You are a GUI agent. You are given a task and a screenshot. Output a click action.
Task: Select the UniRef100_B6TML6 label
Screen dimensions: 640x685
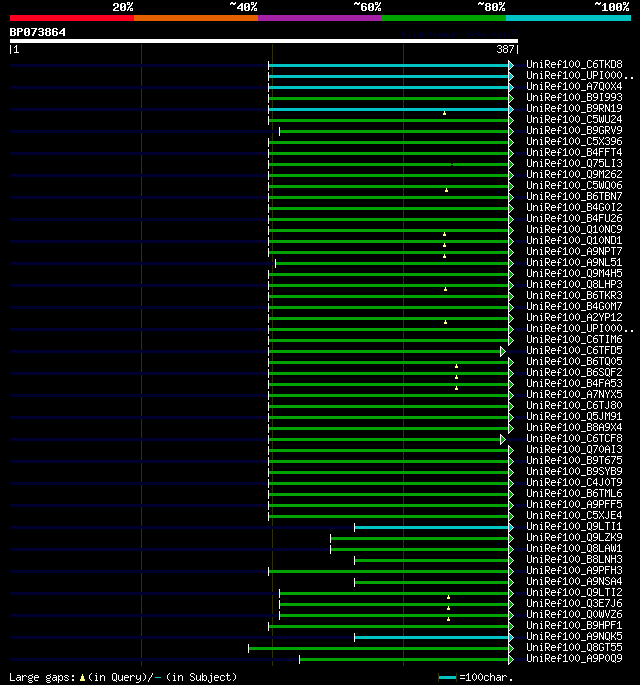pyautogui.click(x=574, y=493)
